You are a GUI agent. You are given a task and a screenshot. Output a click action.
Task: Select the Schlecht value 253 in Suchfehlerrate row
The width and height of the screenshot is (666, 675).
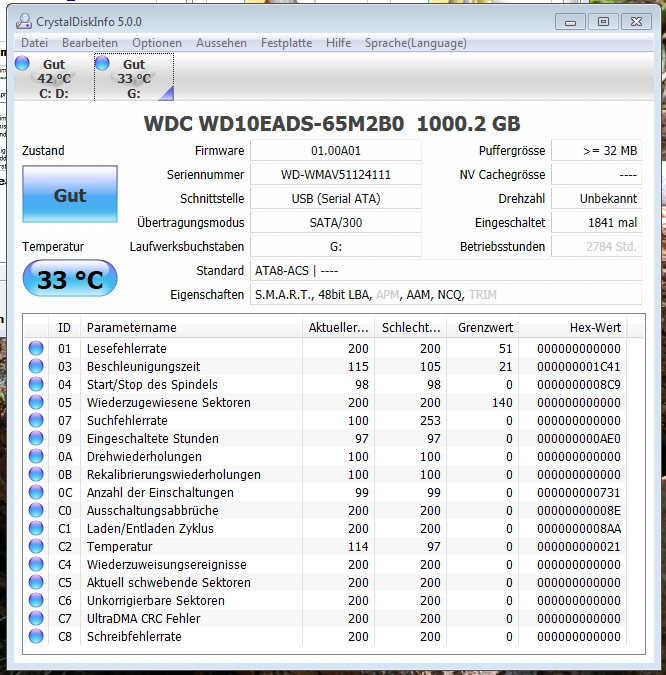click(430, 421)
